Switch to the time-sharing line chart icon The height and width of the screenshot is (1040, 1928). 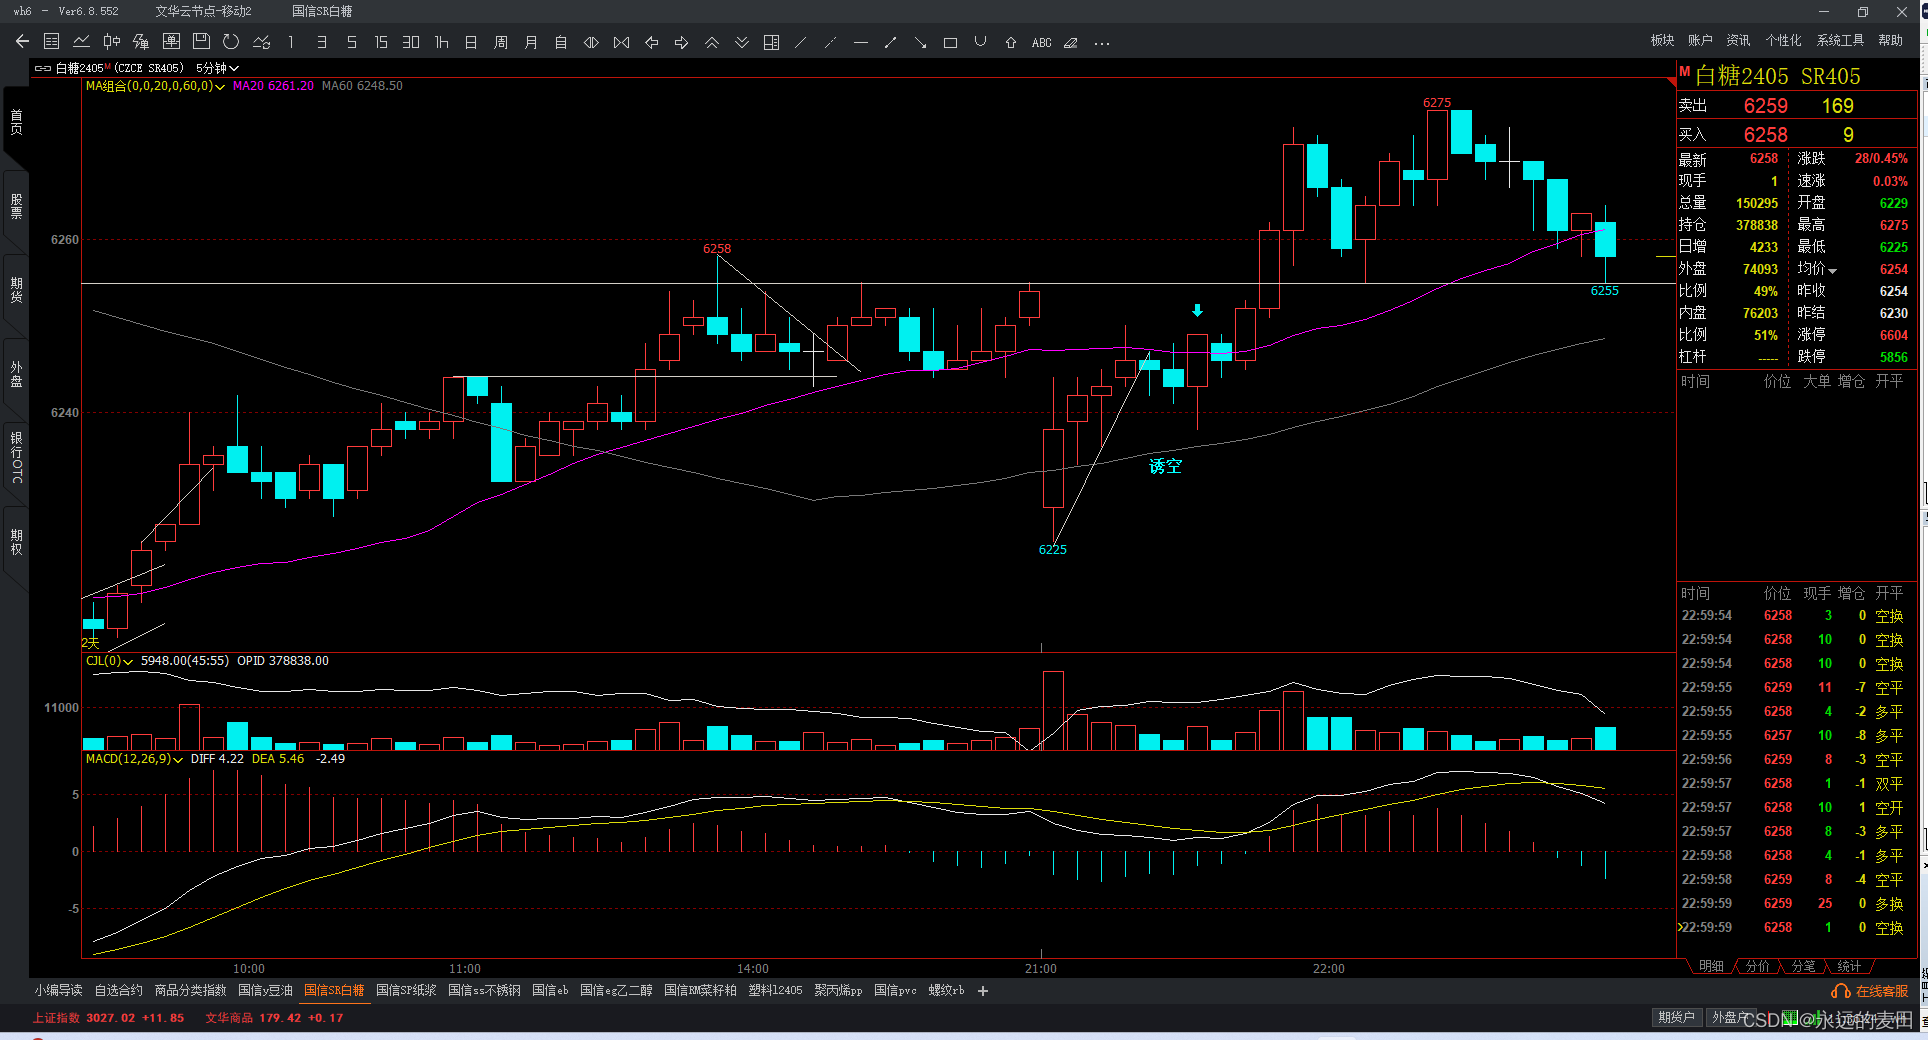click(x=82, y=42)
